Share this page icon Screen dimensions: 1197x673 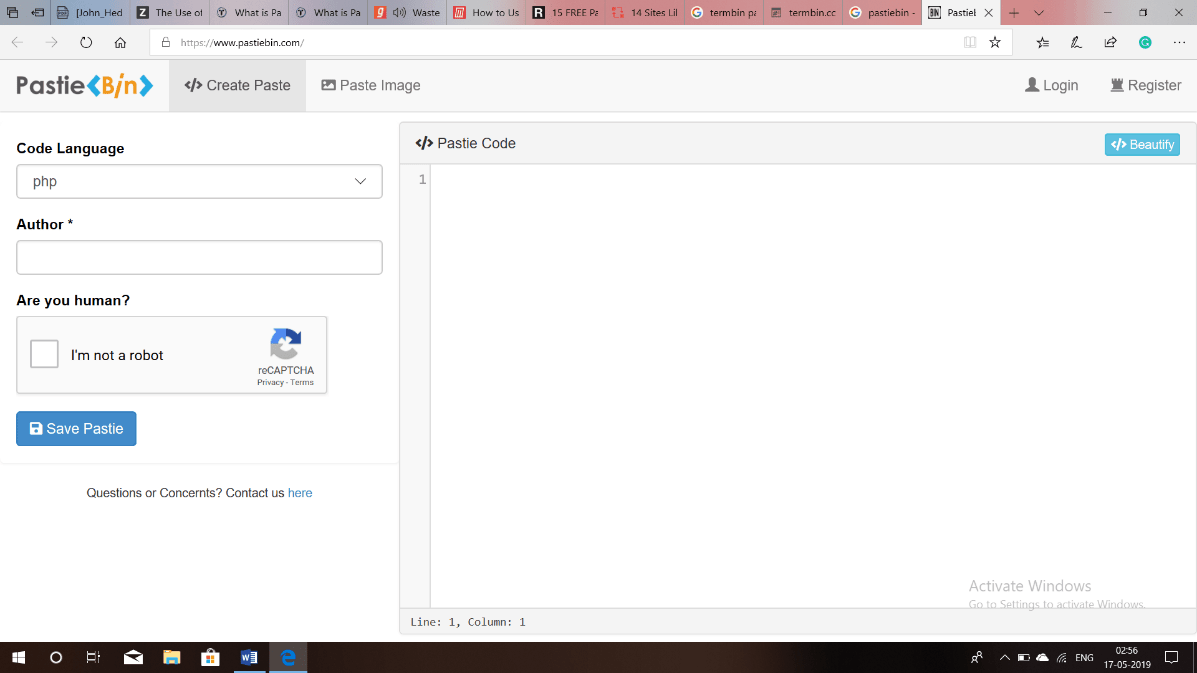(x=1110, y=43)
